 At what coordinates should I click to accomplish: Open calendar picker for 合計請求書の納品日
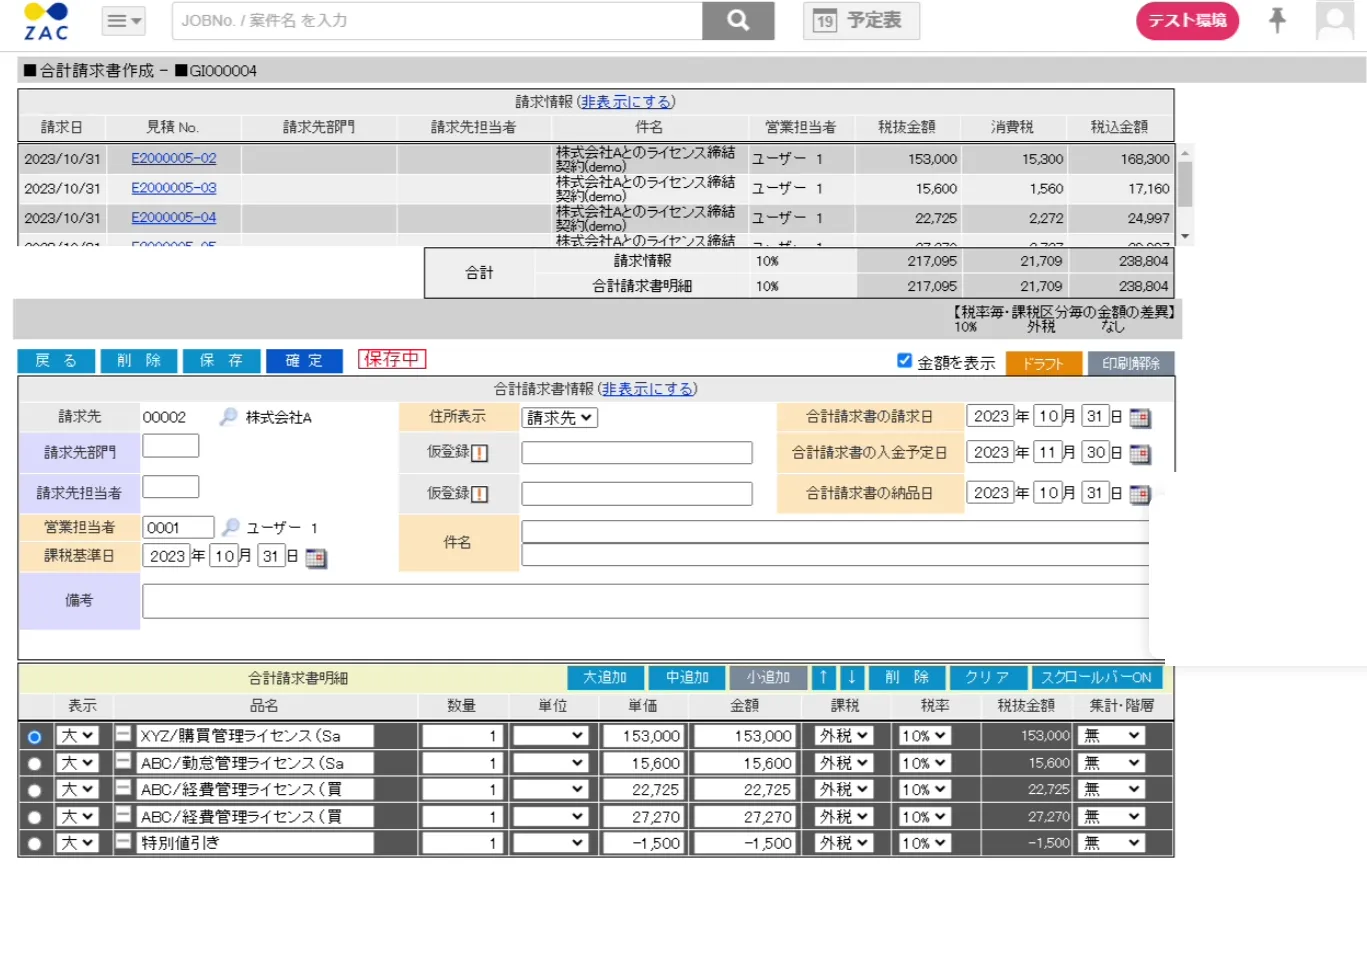click(x=1140, y=494)
